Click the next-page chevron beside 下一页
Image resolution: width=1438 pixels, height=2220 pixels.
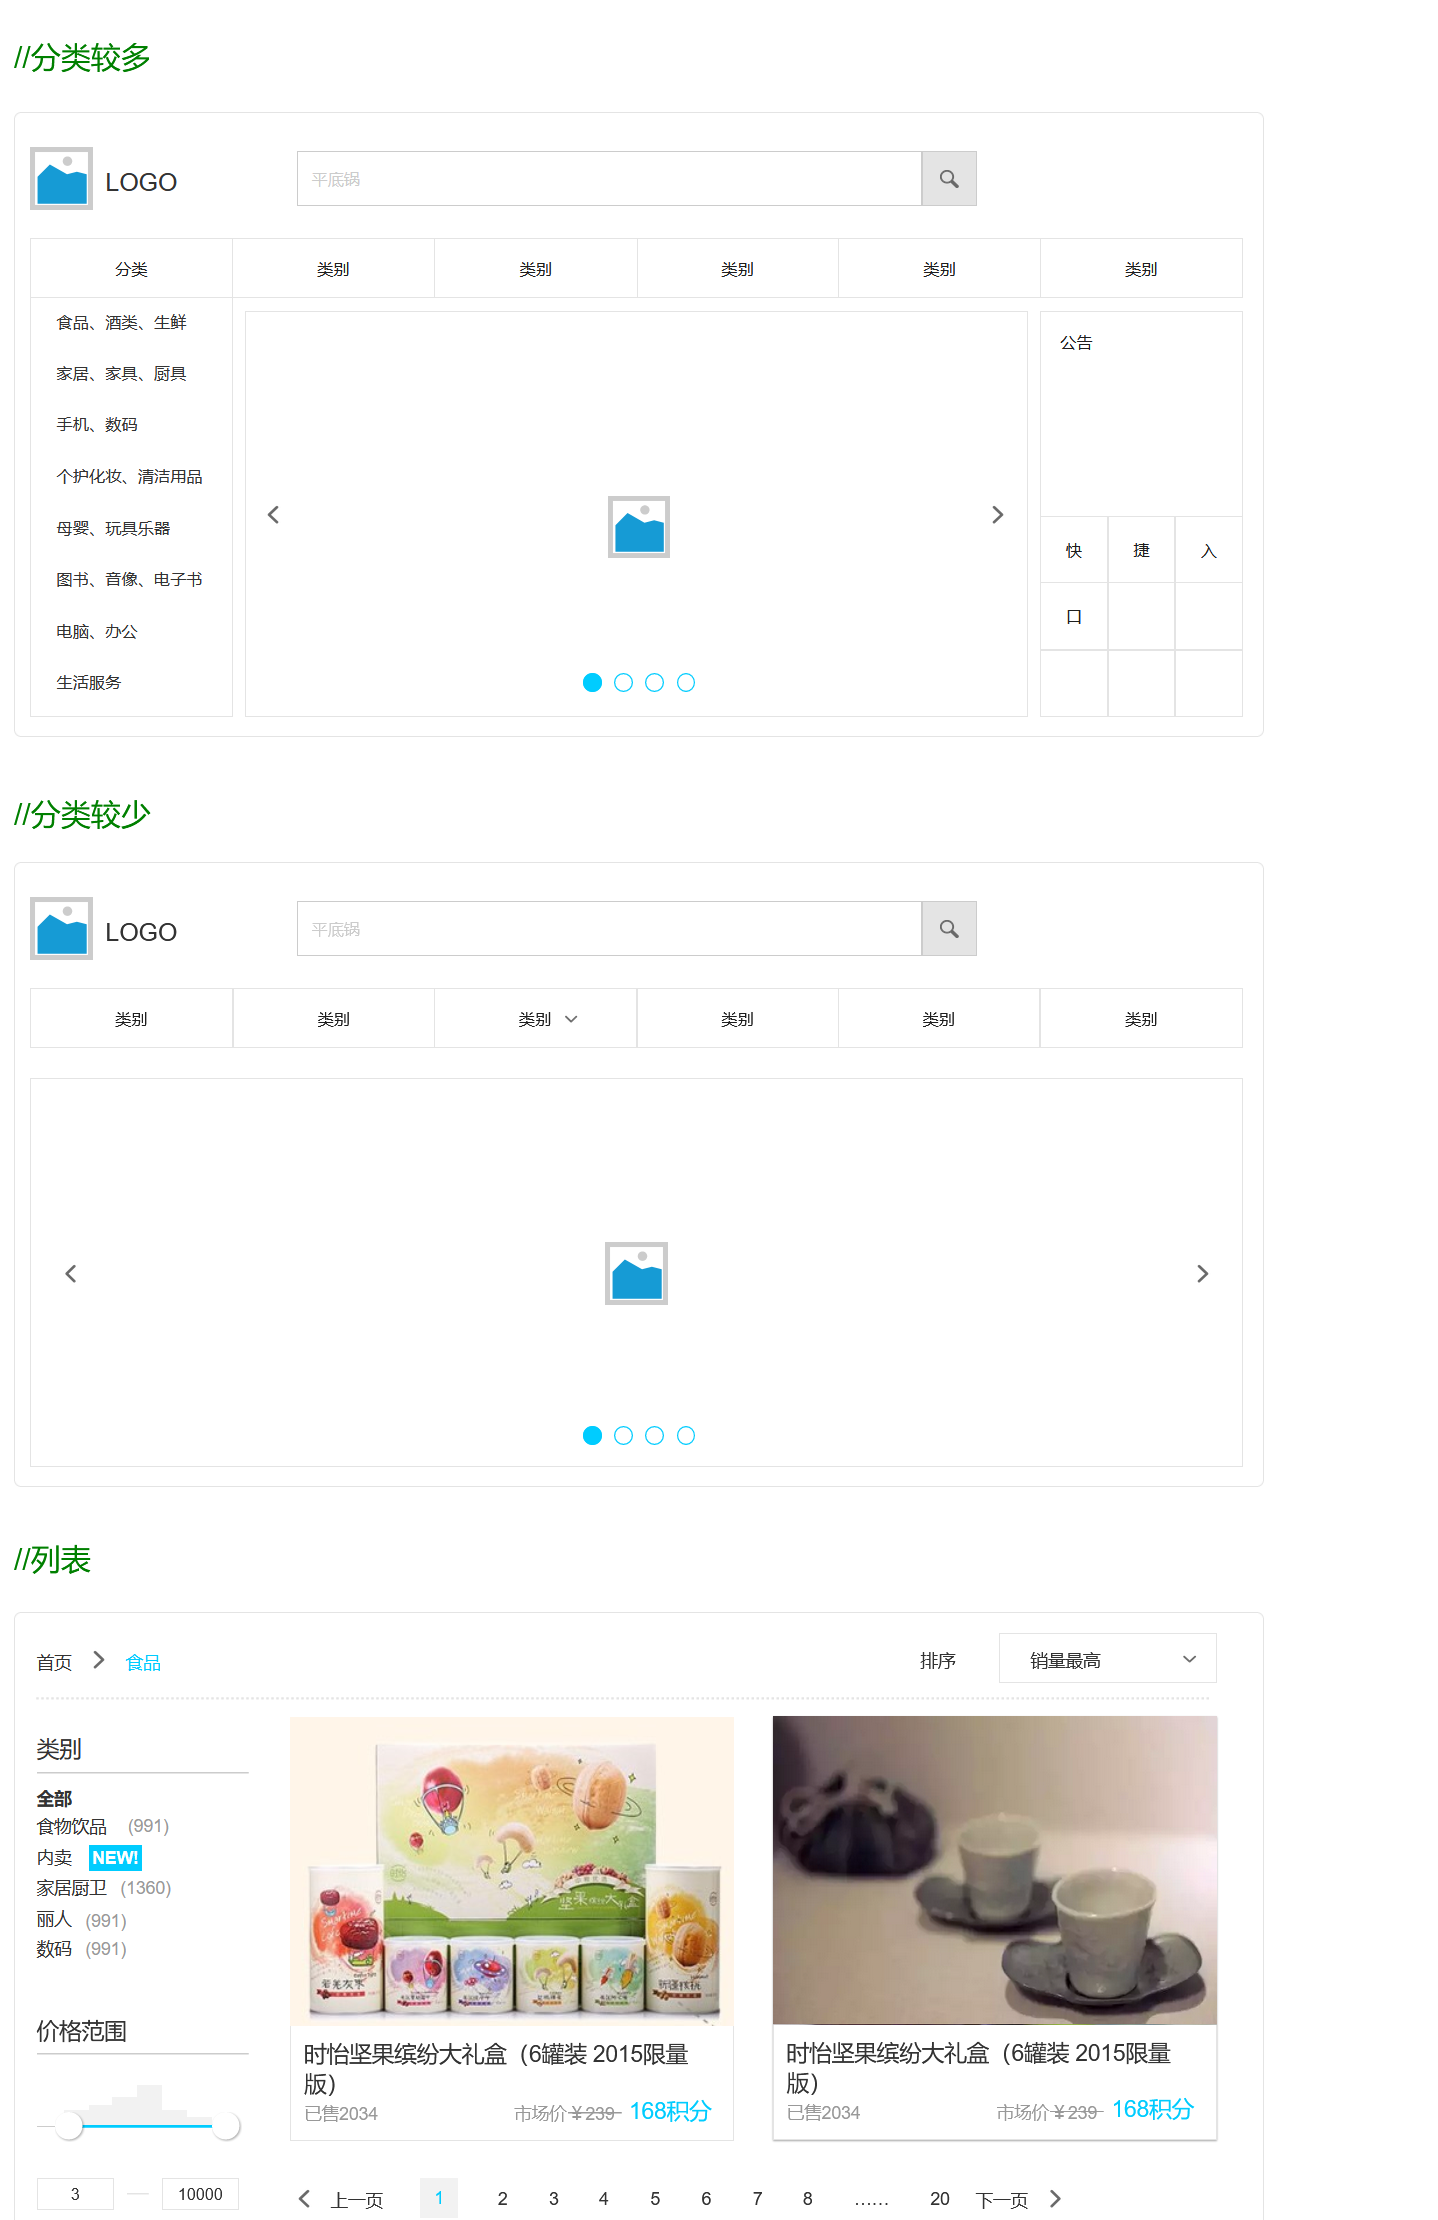coord(1055,2198)
